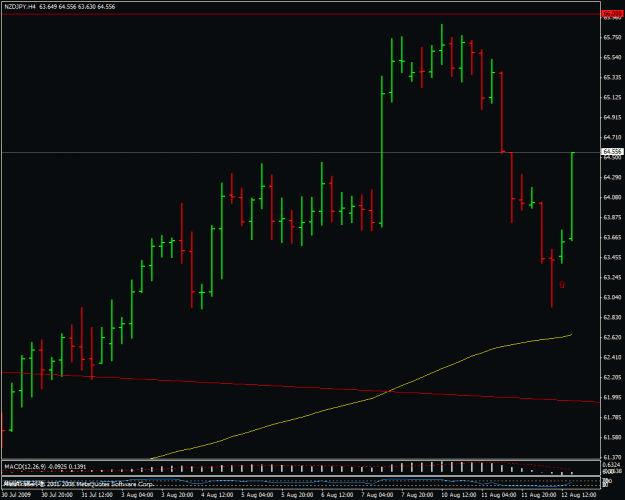Click the red up-arrow marker below the candles
The width and height of the screenshot is (625, 500).
(562, 285)
